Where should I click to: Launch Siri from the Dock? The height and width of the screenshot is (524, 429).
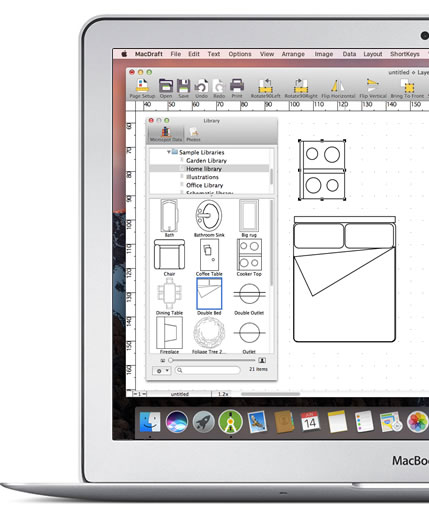click(177, 421)
